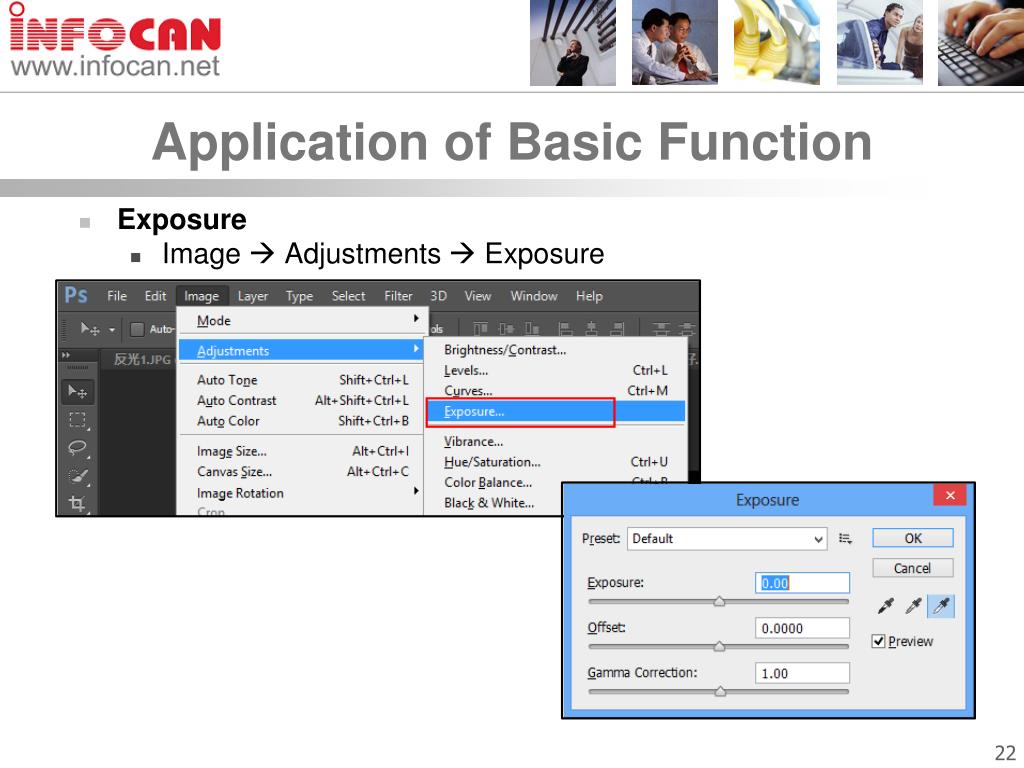Select the Lasso tool
This screenshot has height=768, width=1024.
tap(78, 448)
